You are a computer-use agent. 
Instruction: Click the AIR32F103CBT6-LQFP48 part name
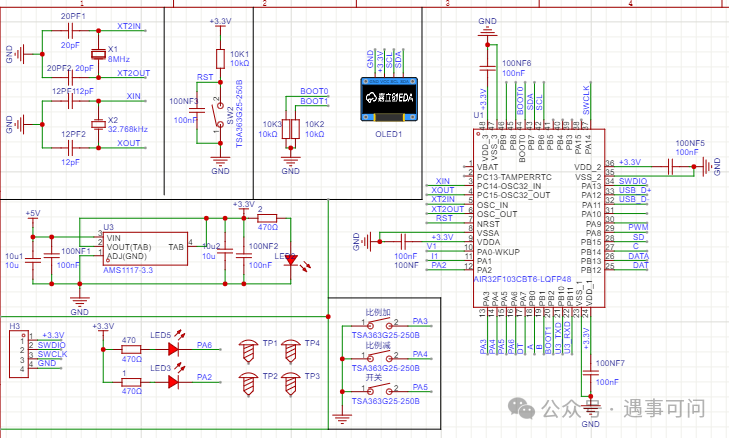(522, 279)
